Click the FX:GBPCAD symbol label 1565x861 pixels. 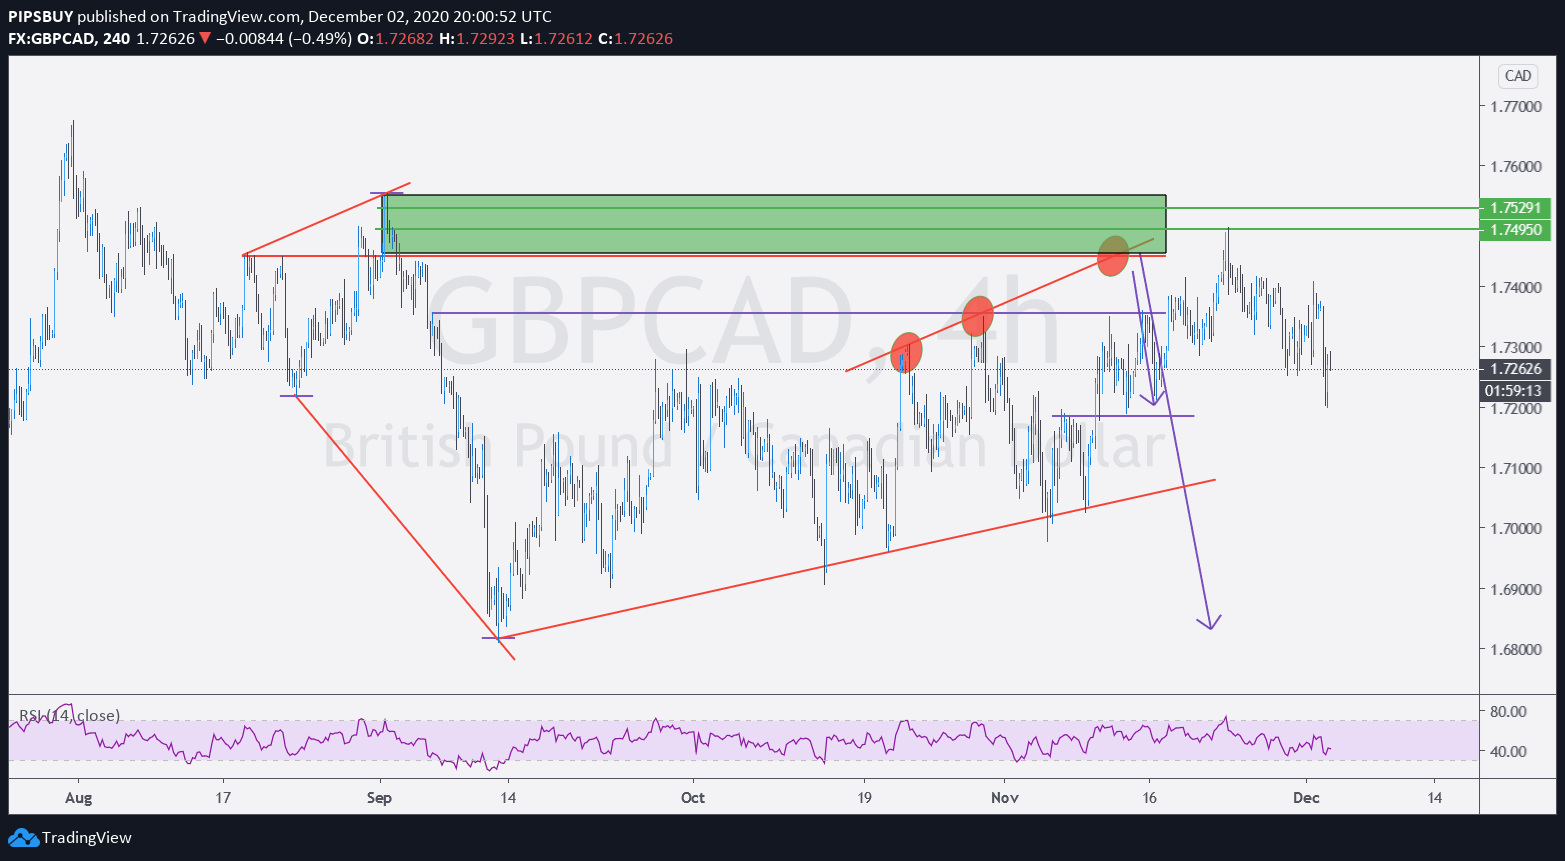pyautogui.click(x=52, y=39)
